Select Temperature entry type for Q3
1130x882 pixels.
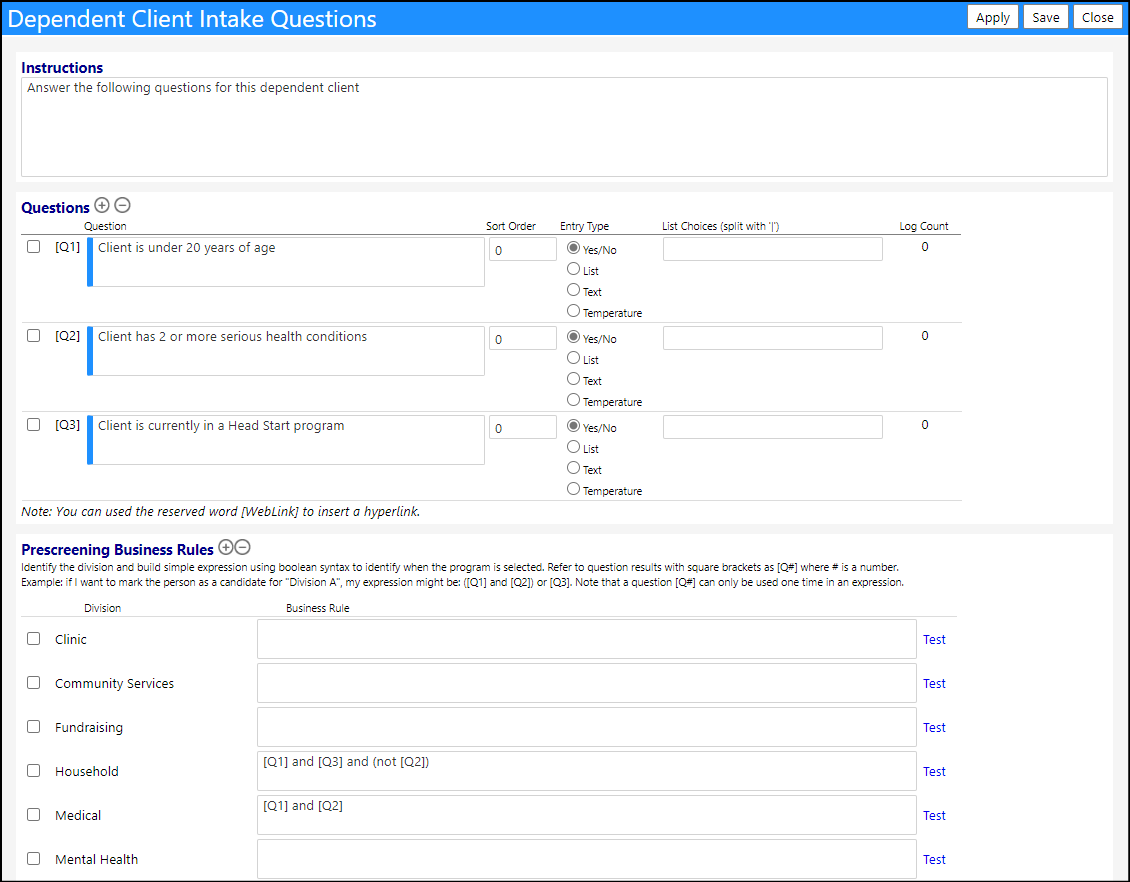574,489
